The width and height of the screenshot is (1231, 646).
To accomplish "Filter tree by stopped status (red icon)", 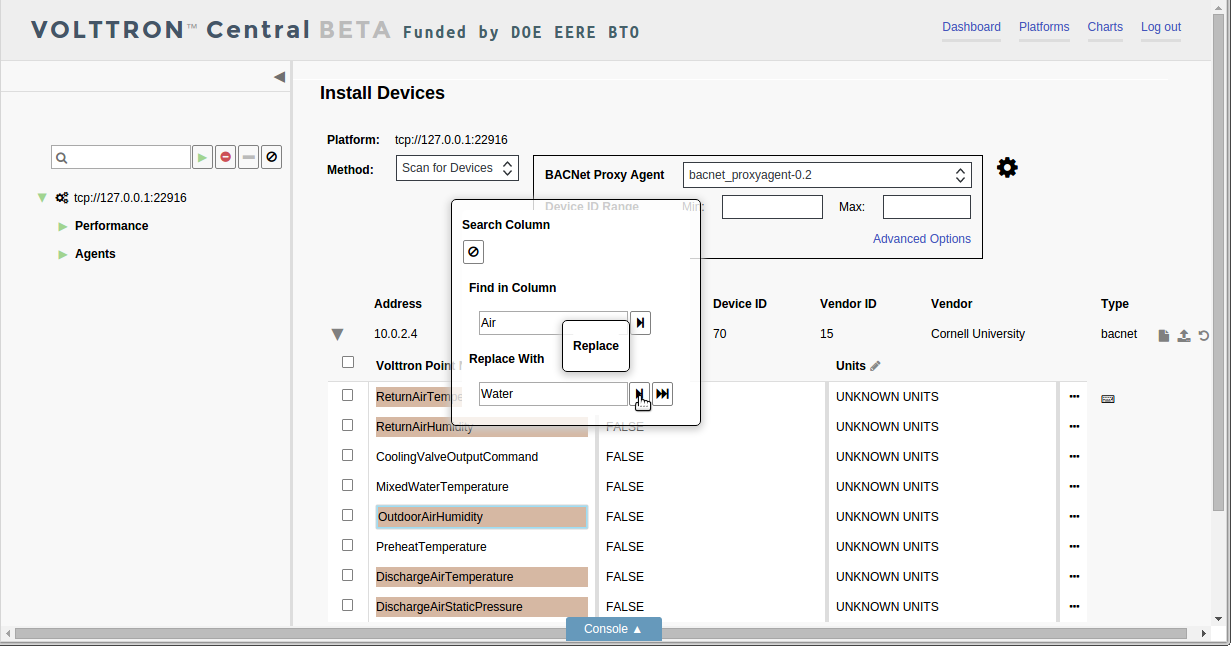I will coord(226,157).
